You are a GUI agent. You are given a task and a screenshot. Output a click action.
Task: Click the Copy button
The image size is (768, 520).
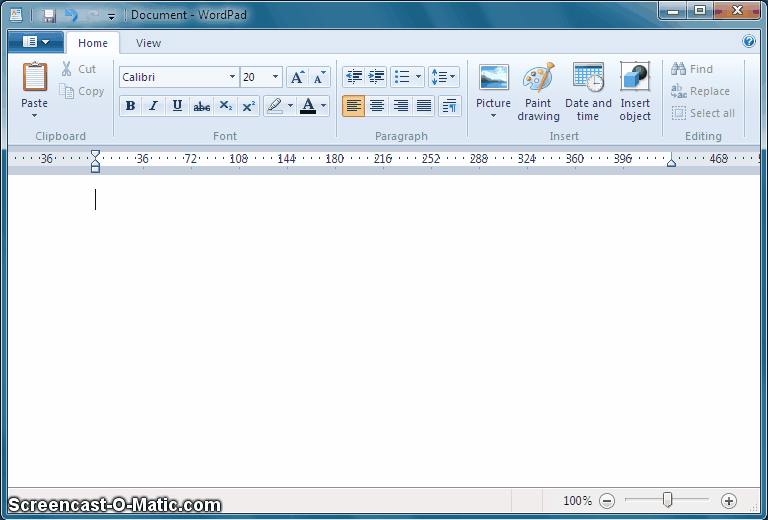coord(81,91)
